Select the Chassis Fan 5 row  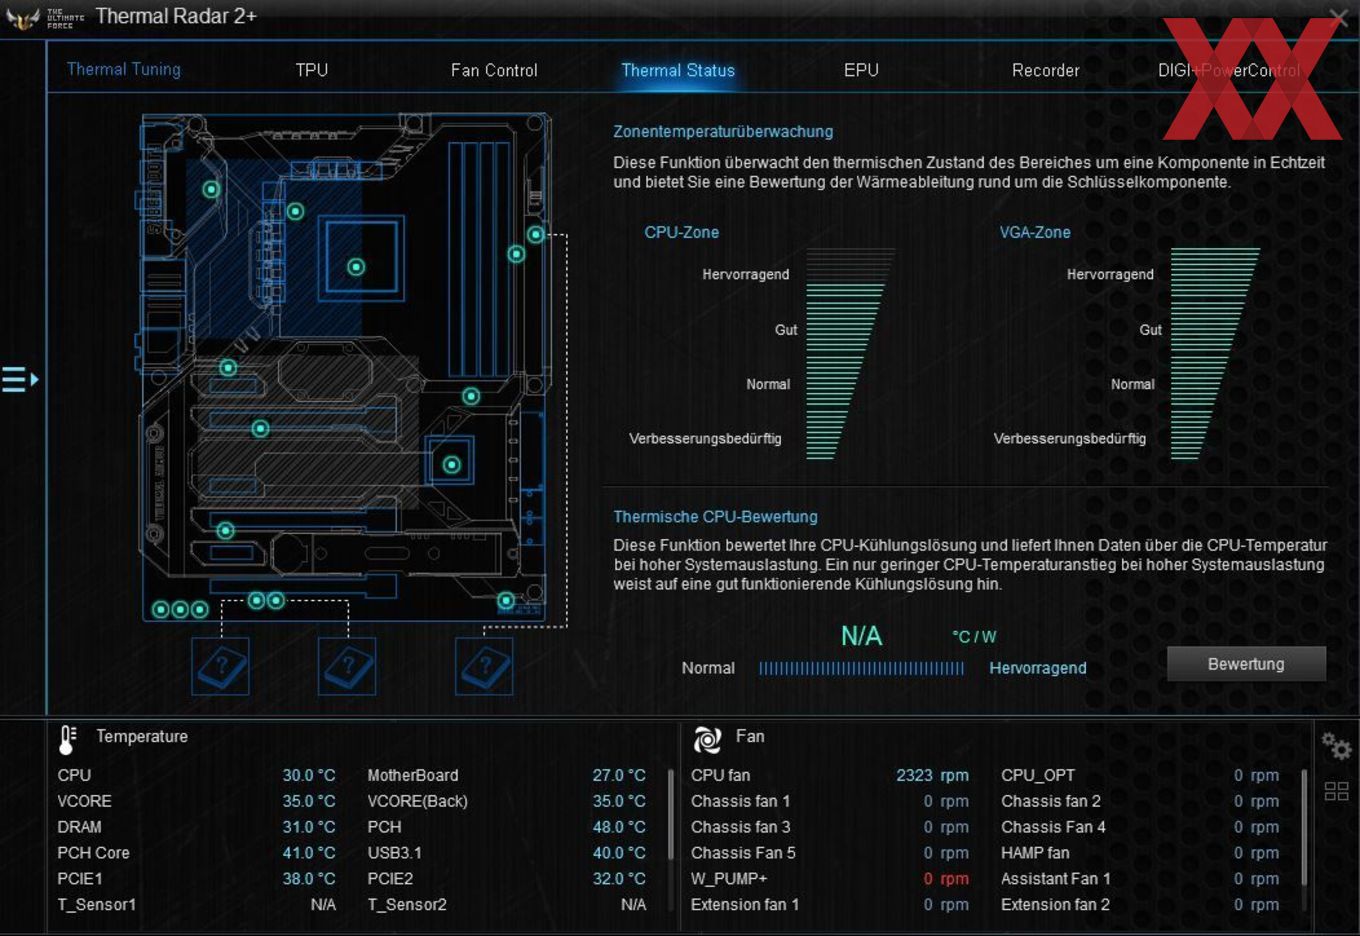pos(830,853)
